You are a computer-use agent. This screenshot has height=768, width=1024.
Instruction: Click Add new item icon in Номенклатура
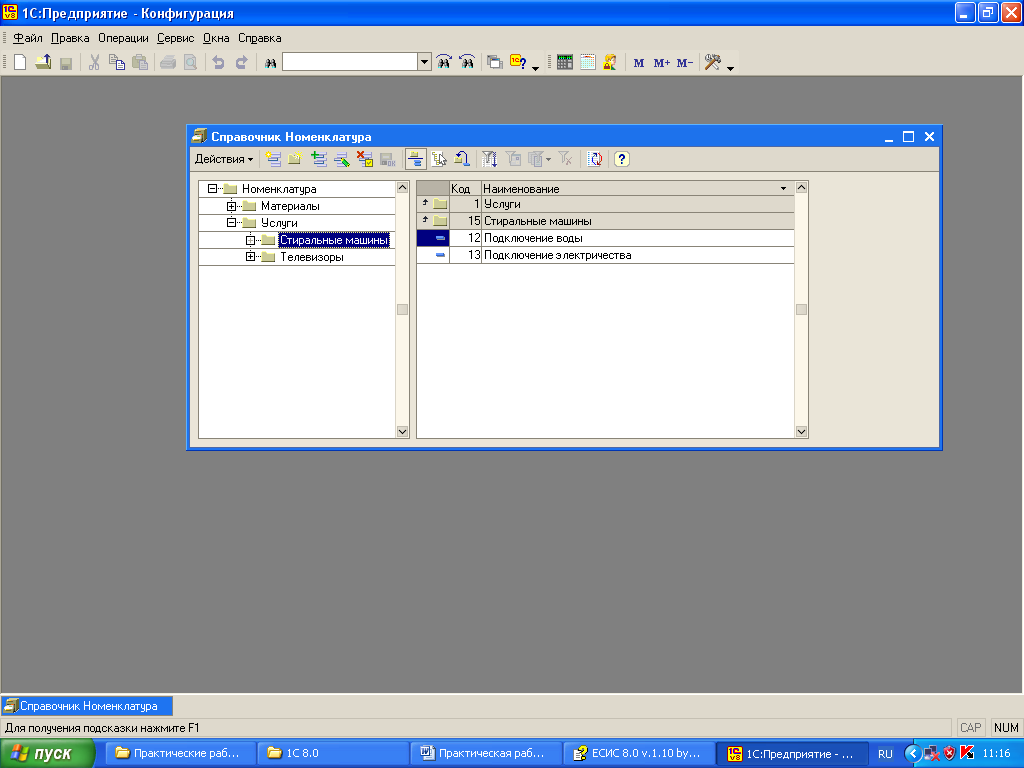tap(273, 159)
